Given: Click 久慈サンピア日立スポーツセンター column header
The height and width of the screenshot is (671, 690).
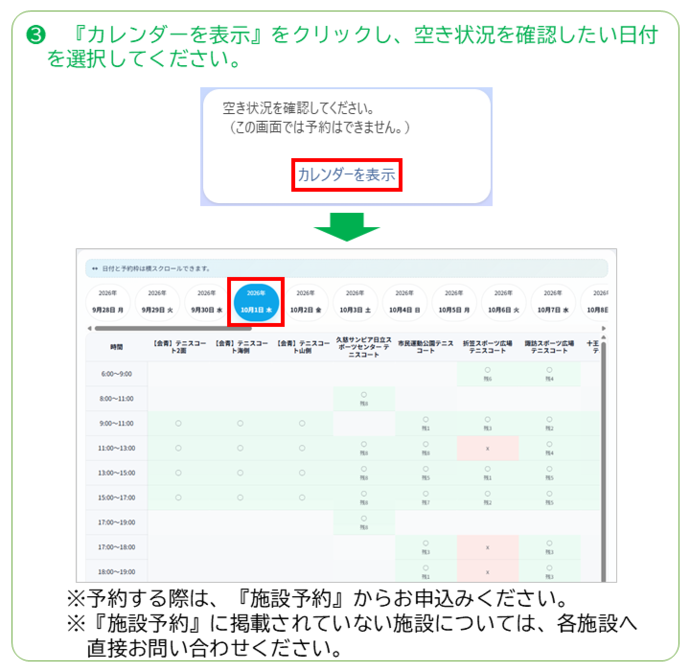Looking at the screenshot, I should tap(364, 347).
